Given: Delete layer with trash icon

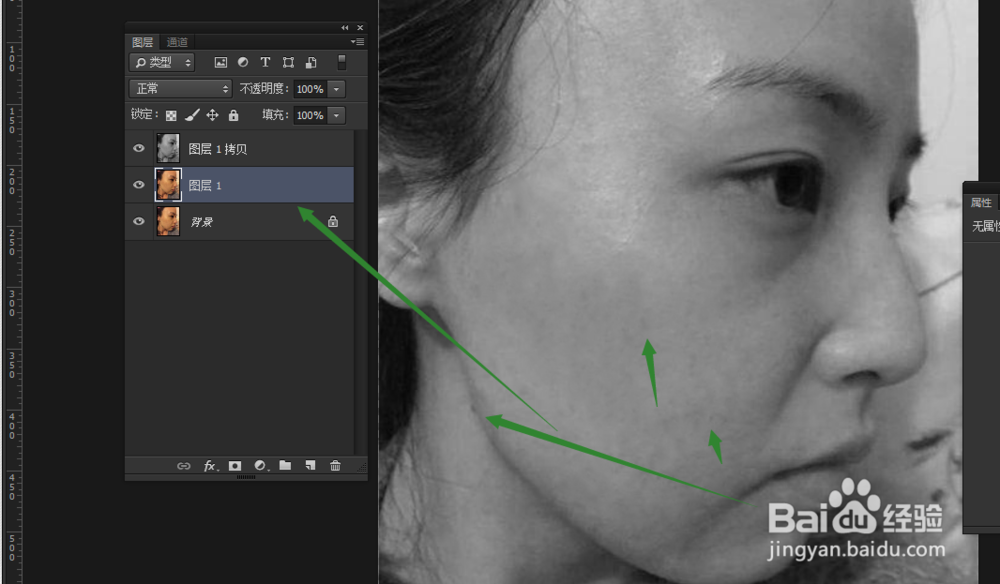Looking at the screenshot, I should [335, 466].
